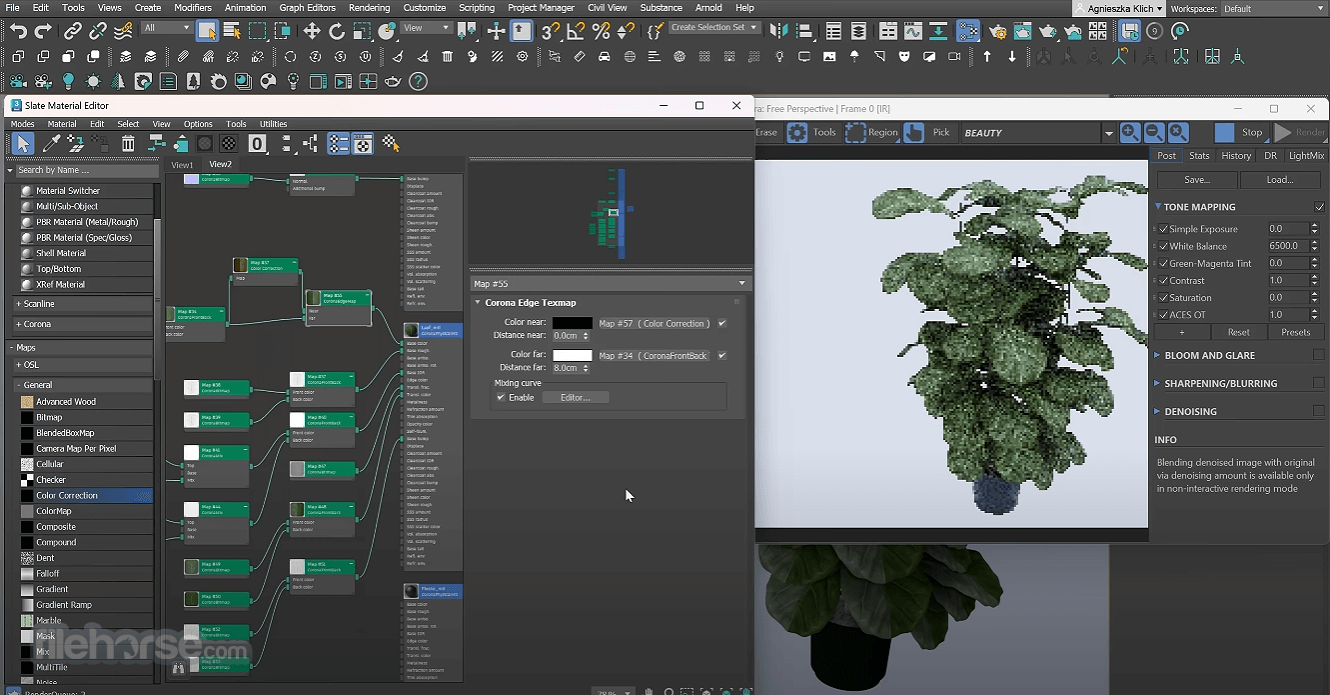Zoom in on the render frame buffer
This screenshot has height=695, width=1330.
(1130, 132)
